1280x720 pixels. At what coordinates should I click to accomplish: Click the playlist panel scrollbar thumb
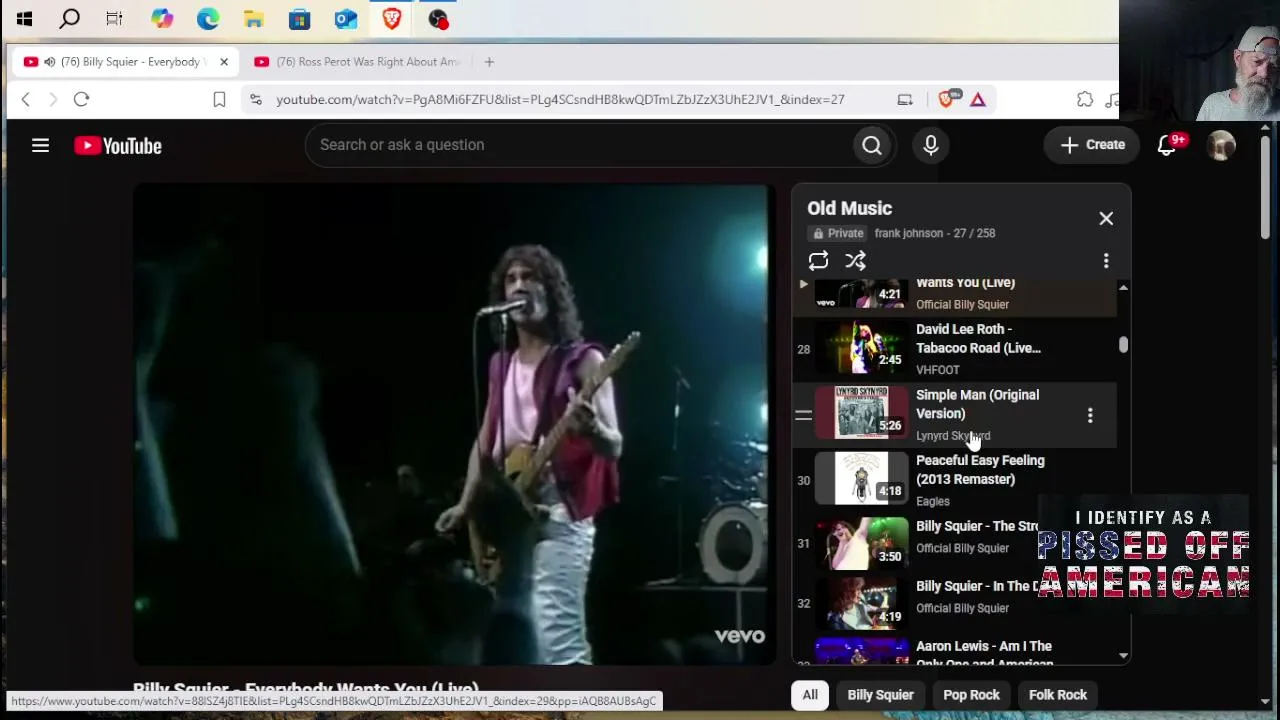(x=1123, y=345)
